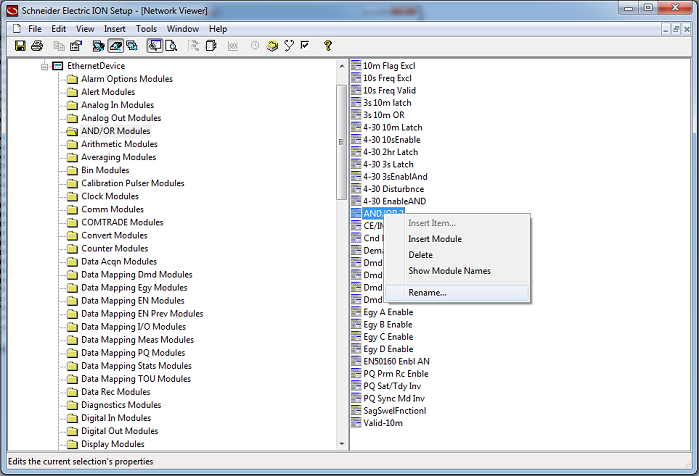
Task: Click the page with magnifier preview icon
Action: 171,45
